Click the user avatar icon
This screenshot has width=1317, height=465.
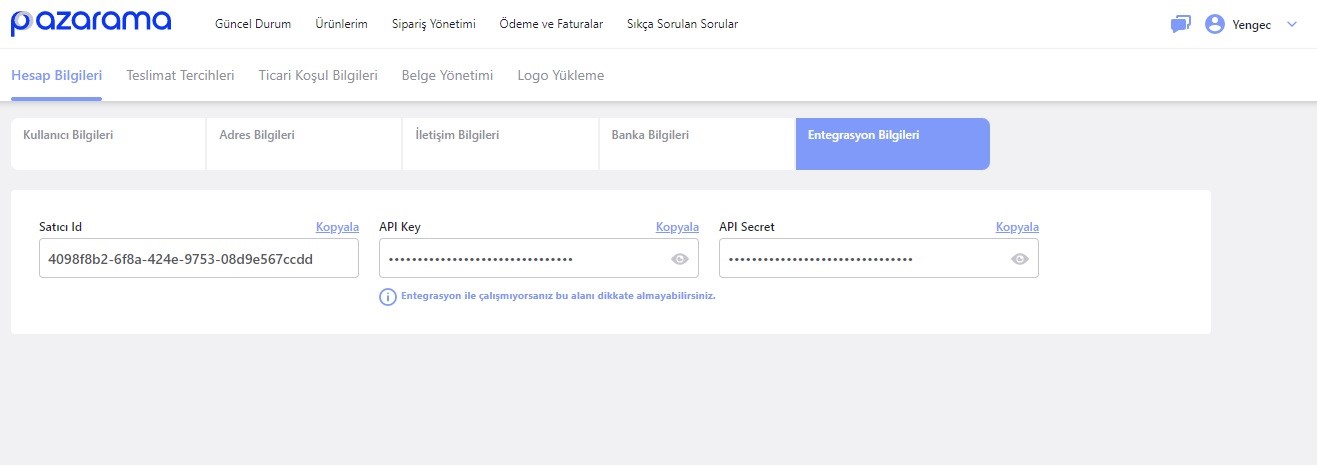1215,24
